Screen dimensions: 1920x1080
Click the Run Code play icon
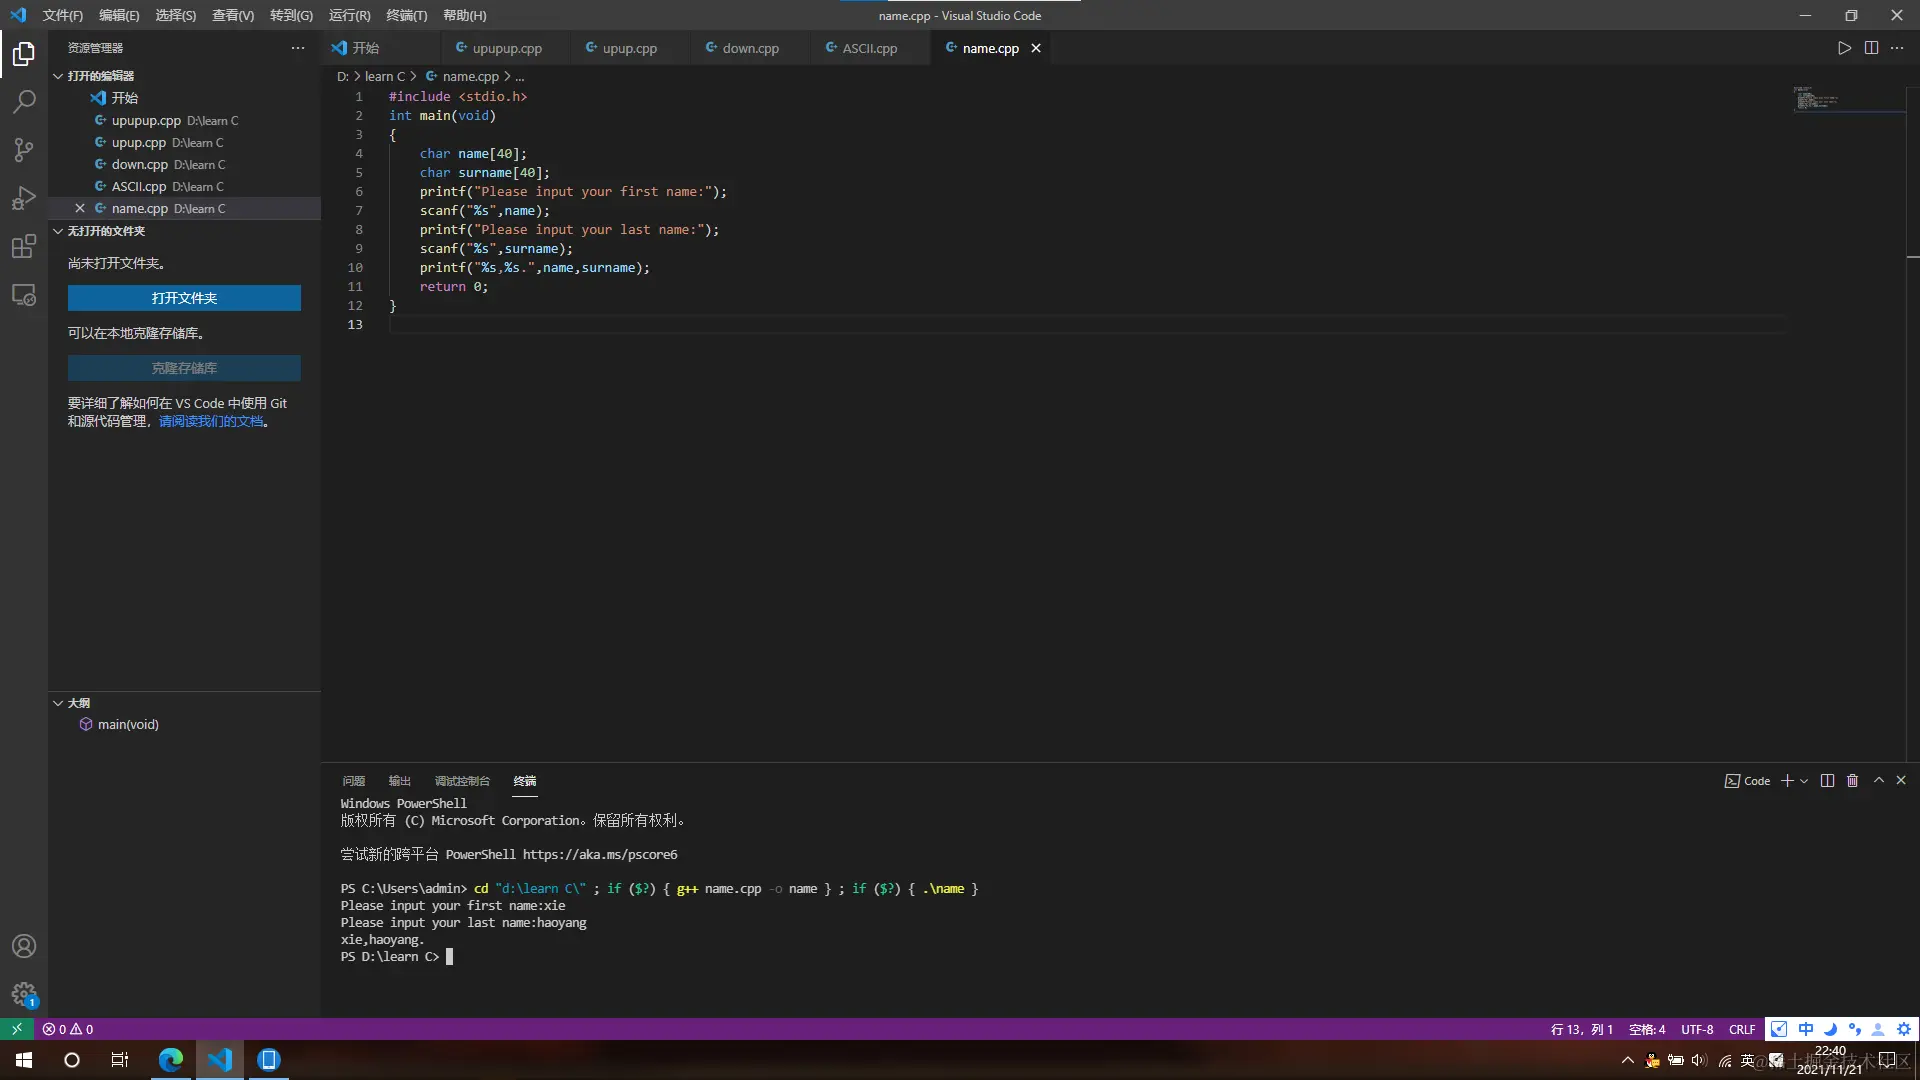pyautogui.click(x=1844, y=48)
